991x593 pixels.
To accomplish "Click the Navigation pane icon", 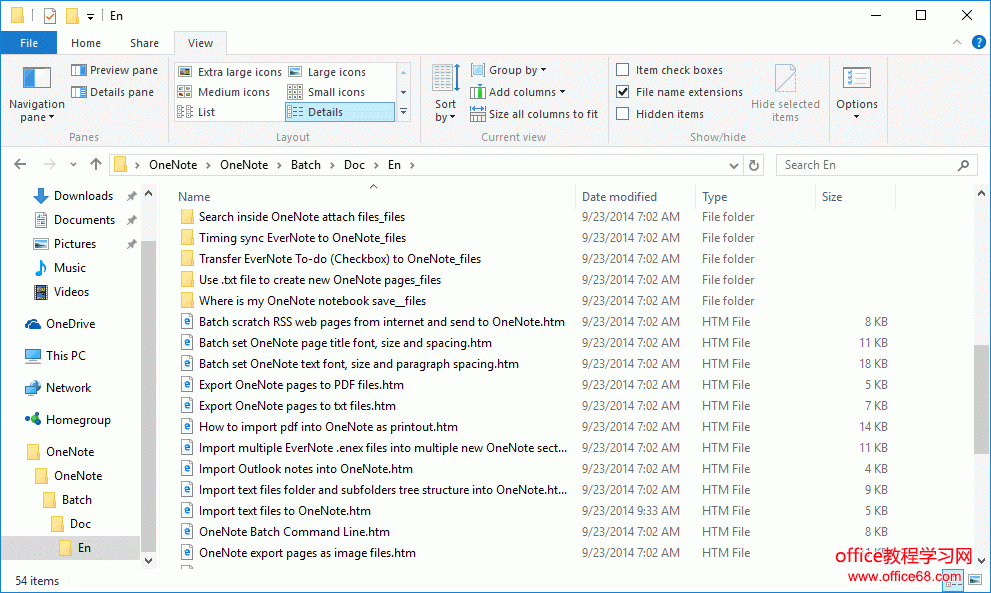I will click(36, 79).
